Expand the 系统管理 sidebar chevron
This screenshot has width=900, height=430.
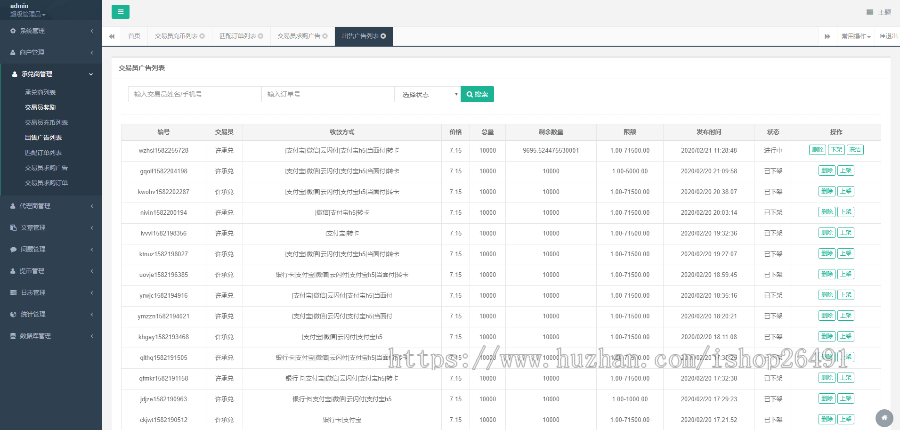(92, 30)
